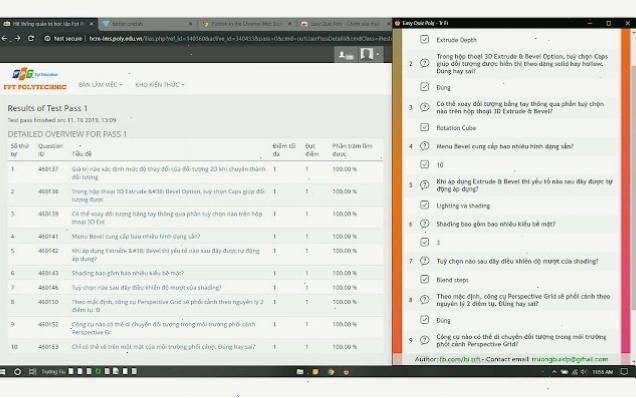Switch to Publish in Chrome Web Store tab
This screenshot has width=636, height=398.
coord(247,24)
